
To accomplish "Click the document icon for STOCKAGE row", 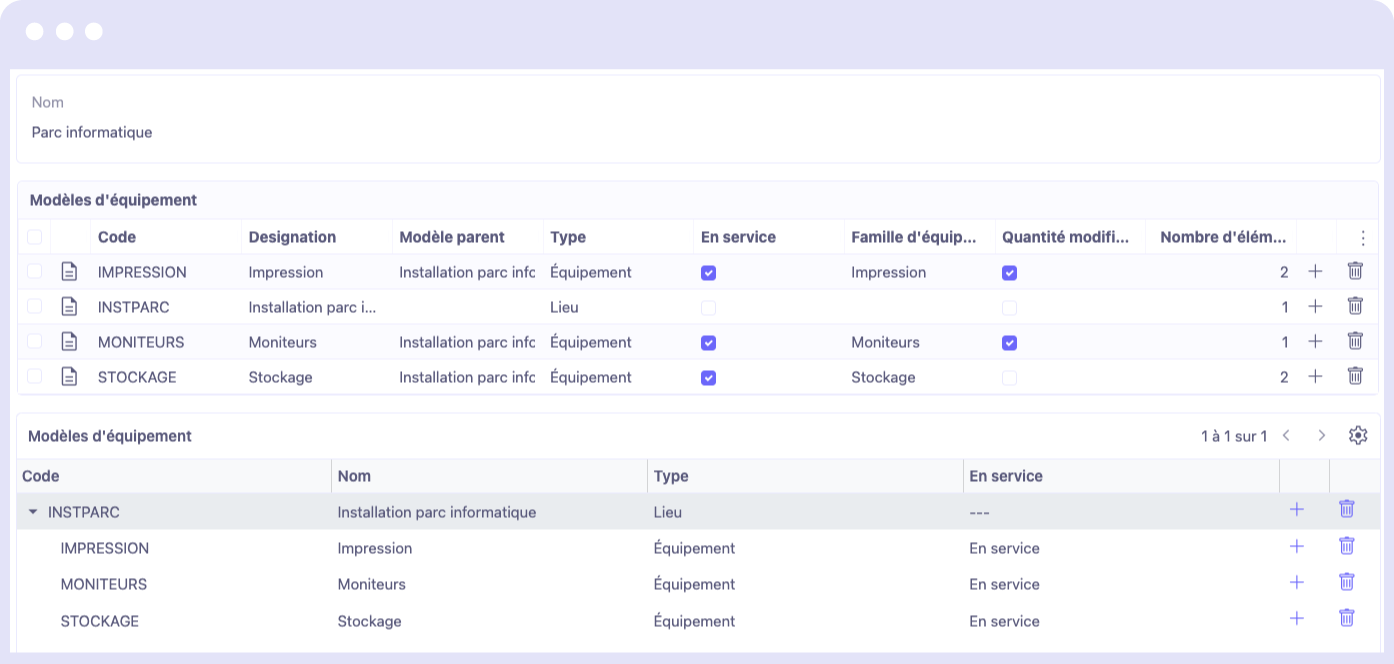I will [69, 377].
